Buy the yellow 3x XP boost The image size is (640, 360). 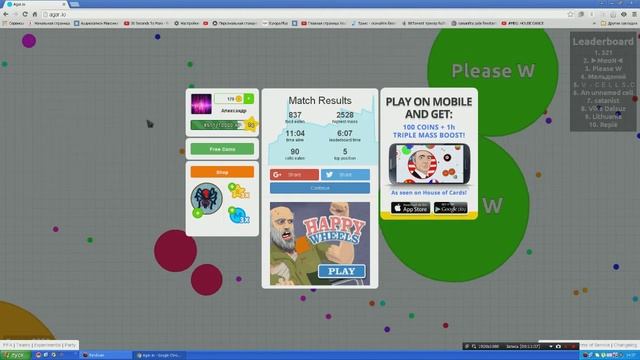point(239,191)
